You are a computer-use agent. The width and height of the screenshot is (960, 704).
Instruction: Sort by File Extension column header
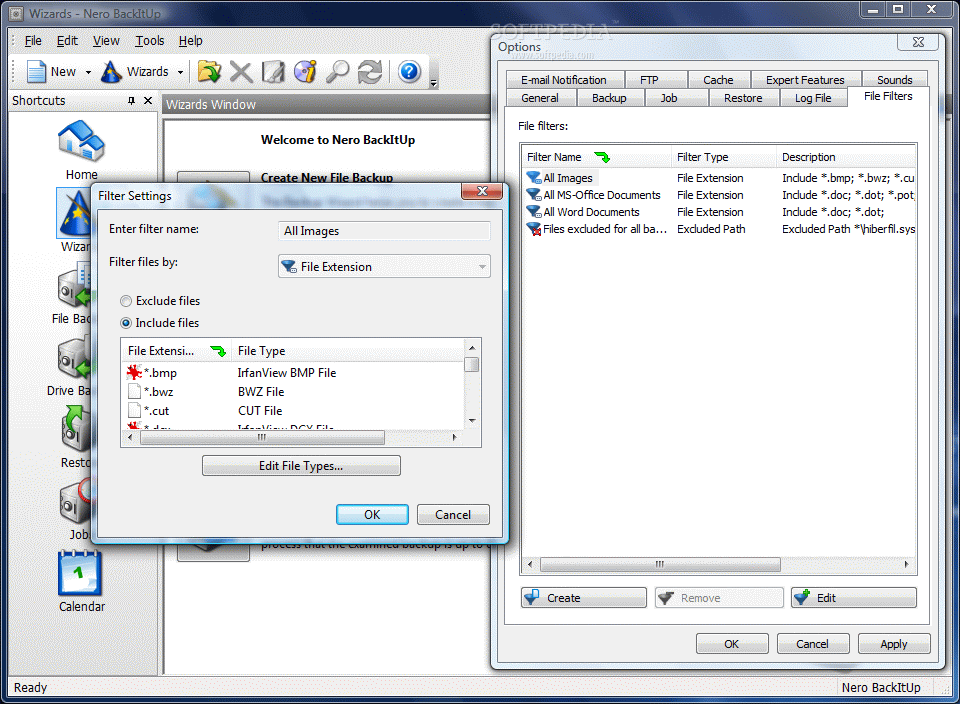[x=176, y=351]
